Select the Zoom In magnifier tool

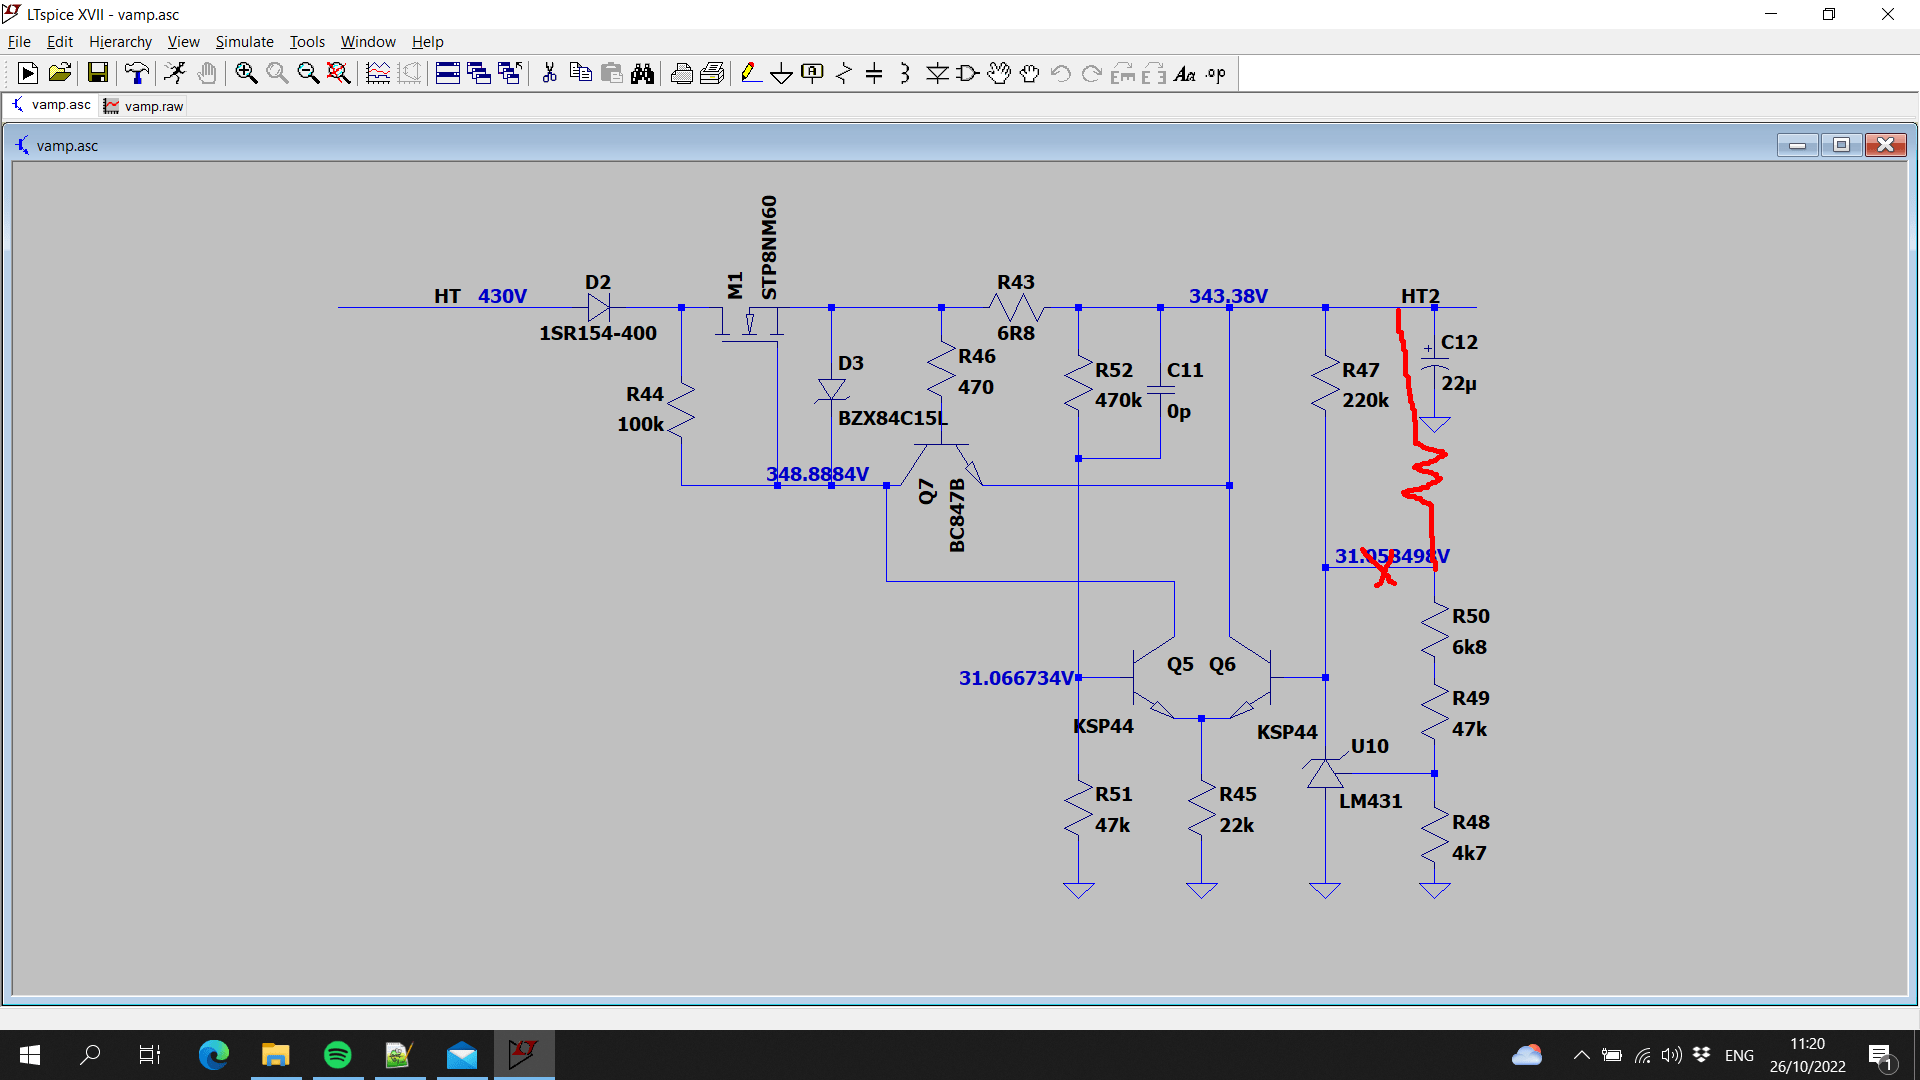tap(246, 73)
